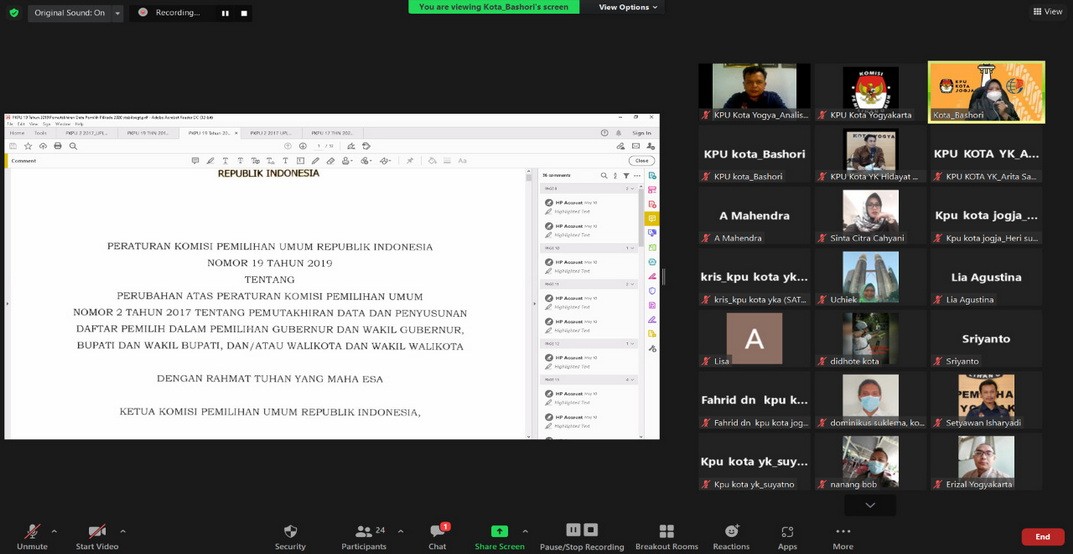
Task: Open the More menu in the toolbar
Action: point(843,535)
